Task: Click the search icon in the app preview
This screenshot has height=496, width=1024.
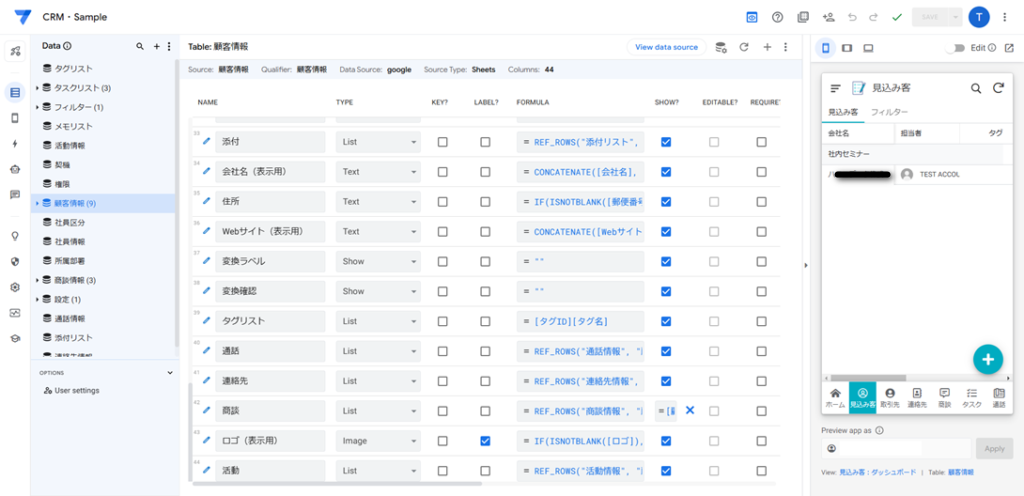Action: 976,88
